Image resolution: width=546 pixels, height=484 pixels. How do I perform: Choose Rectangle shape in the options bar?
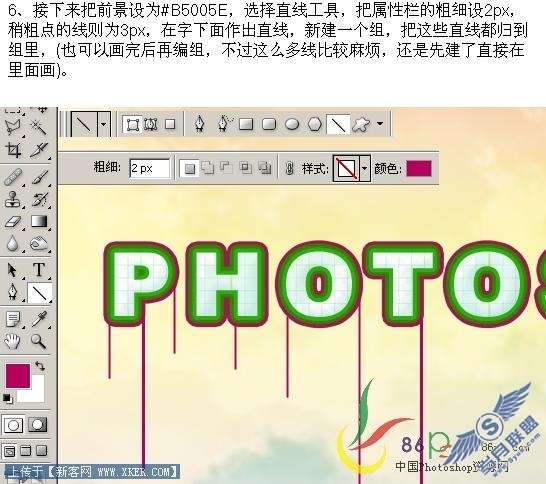pos(246,124)
